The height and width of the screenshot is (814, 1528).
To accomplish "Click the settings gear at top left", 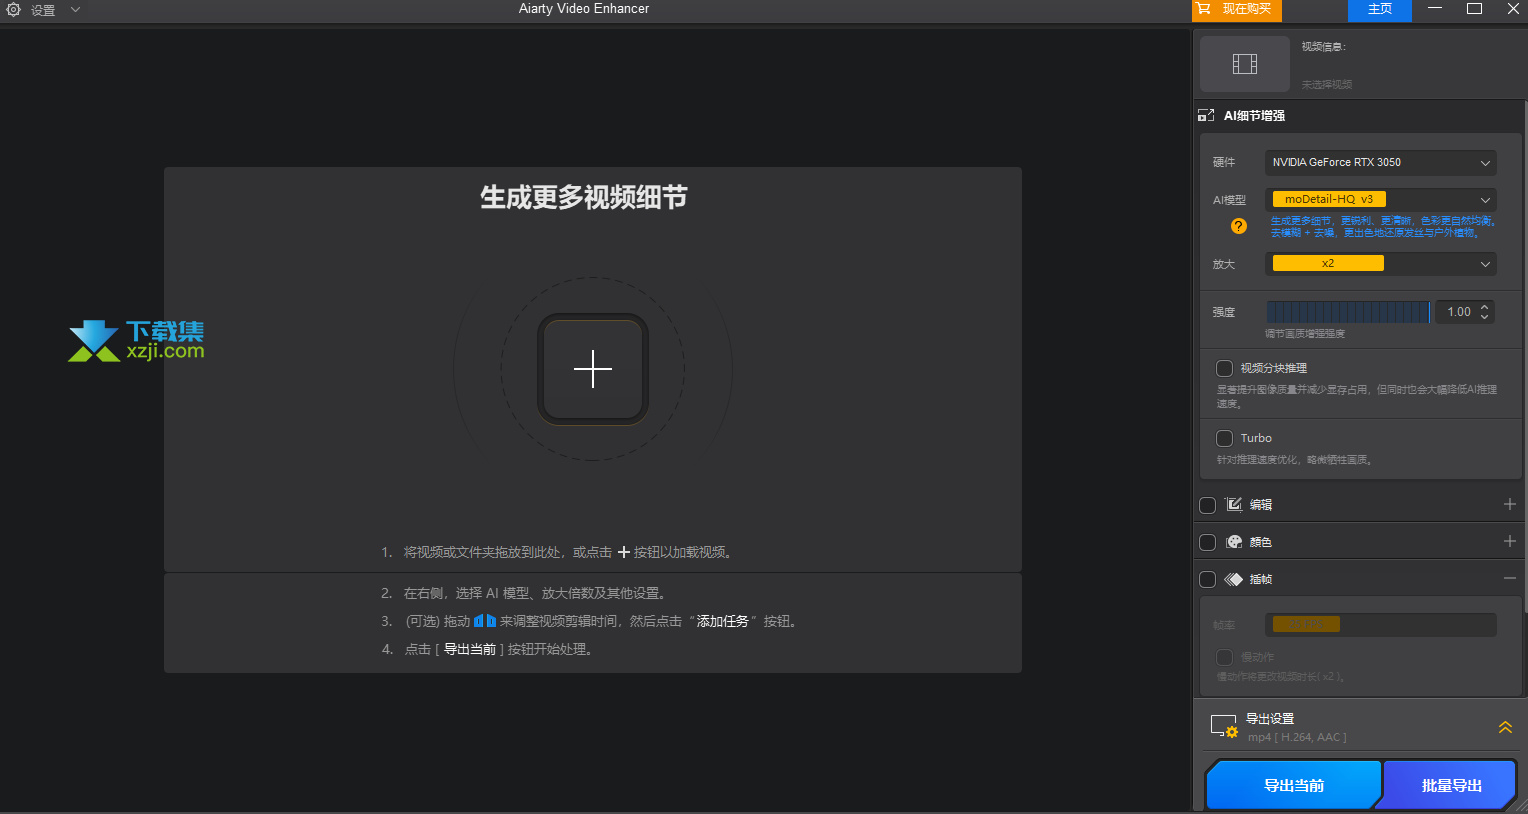I will pyautogui.click(x=13, y=10).
